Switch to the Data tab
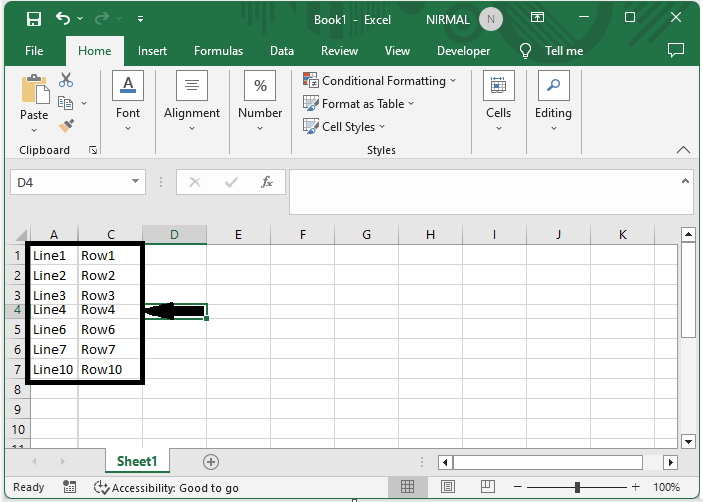Image resolution: width=703 pixels, height=502 pixels. (x=282, y=51)
